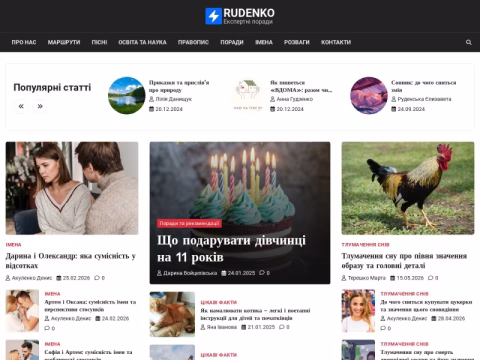Click kissing couple thumbnail beside Артем і Оксана
Image resolution: width=480 pixels, height=360 pixels.
(22, 311)
